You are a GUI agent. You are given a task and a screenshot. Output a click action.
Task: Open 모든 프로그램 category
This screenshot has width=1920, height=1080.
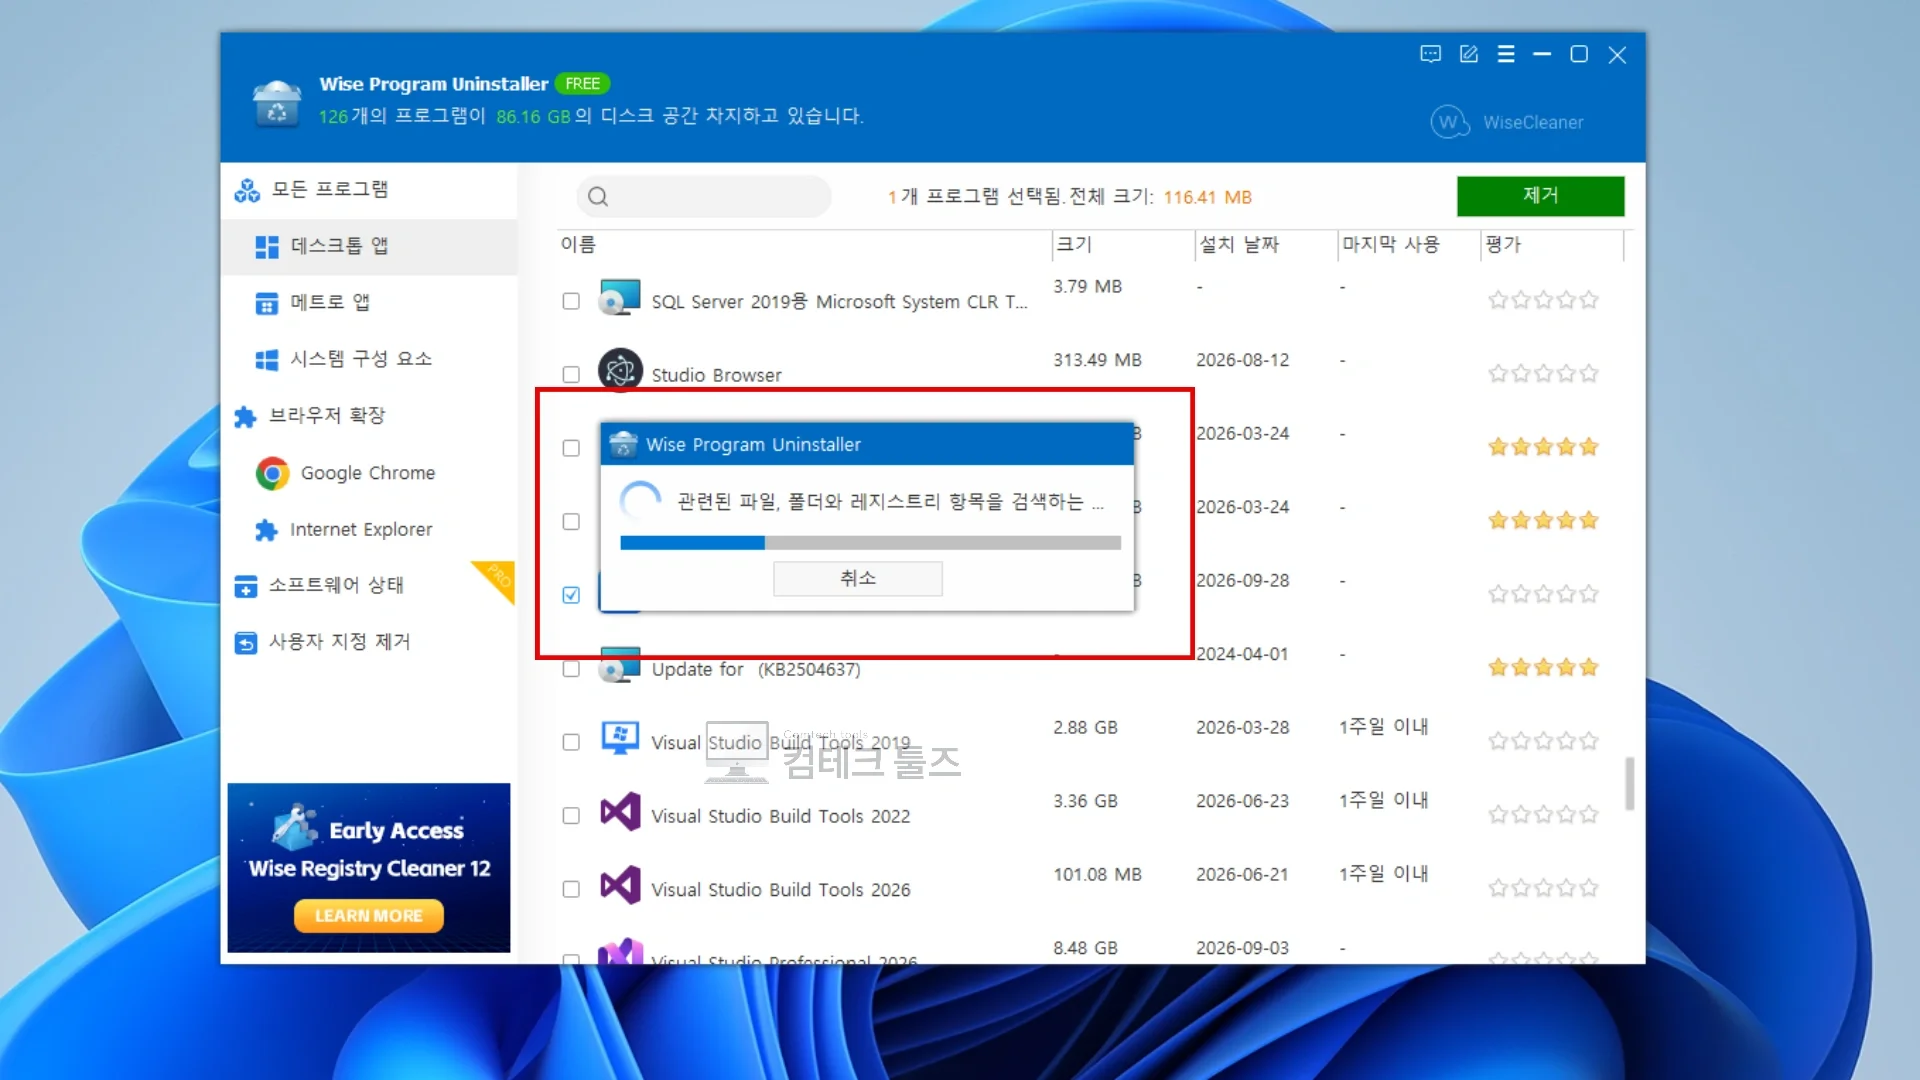coord(369,190)
